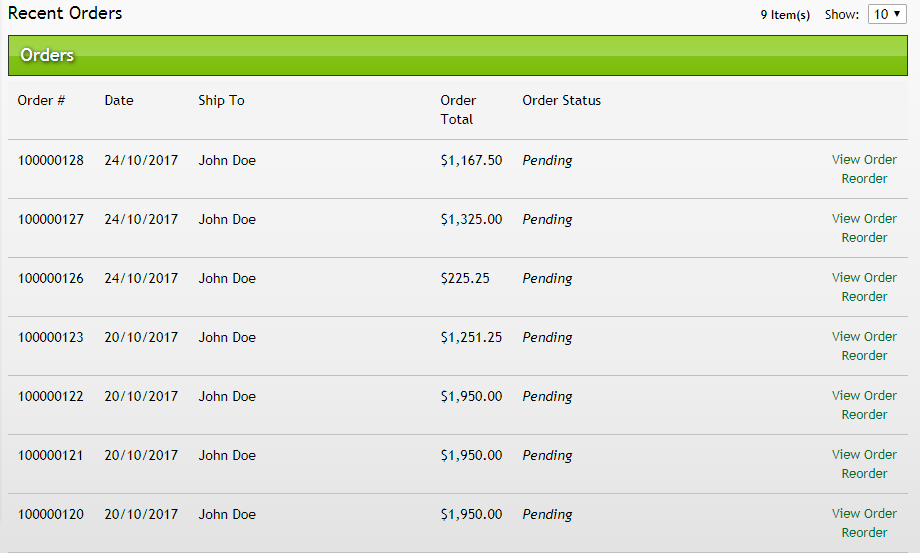This screenshot has width=920, height=553.
Task: View Order for order 100000121
Action: coord(864,454)
